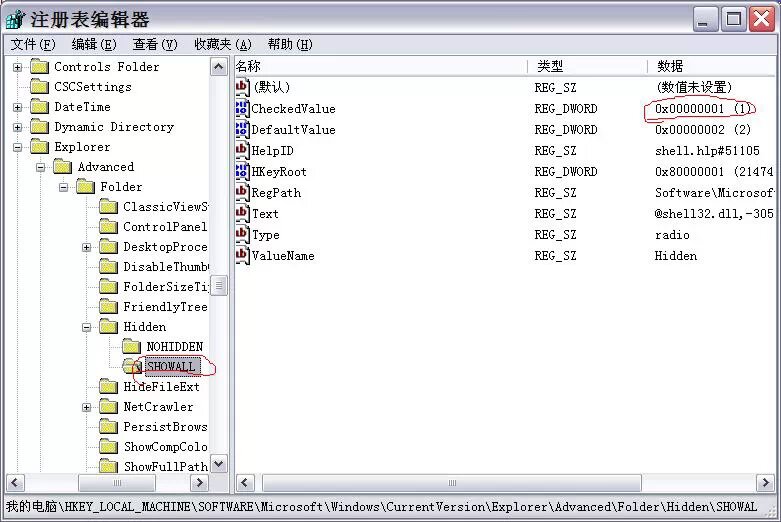Click the 0x00000002 (2) data value
Screen dimensions: 781x522
tap(703, 130)
